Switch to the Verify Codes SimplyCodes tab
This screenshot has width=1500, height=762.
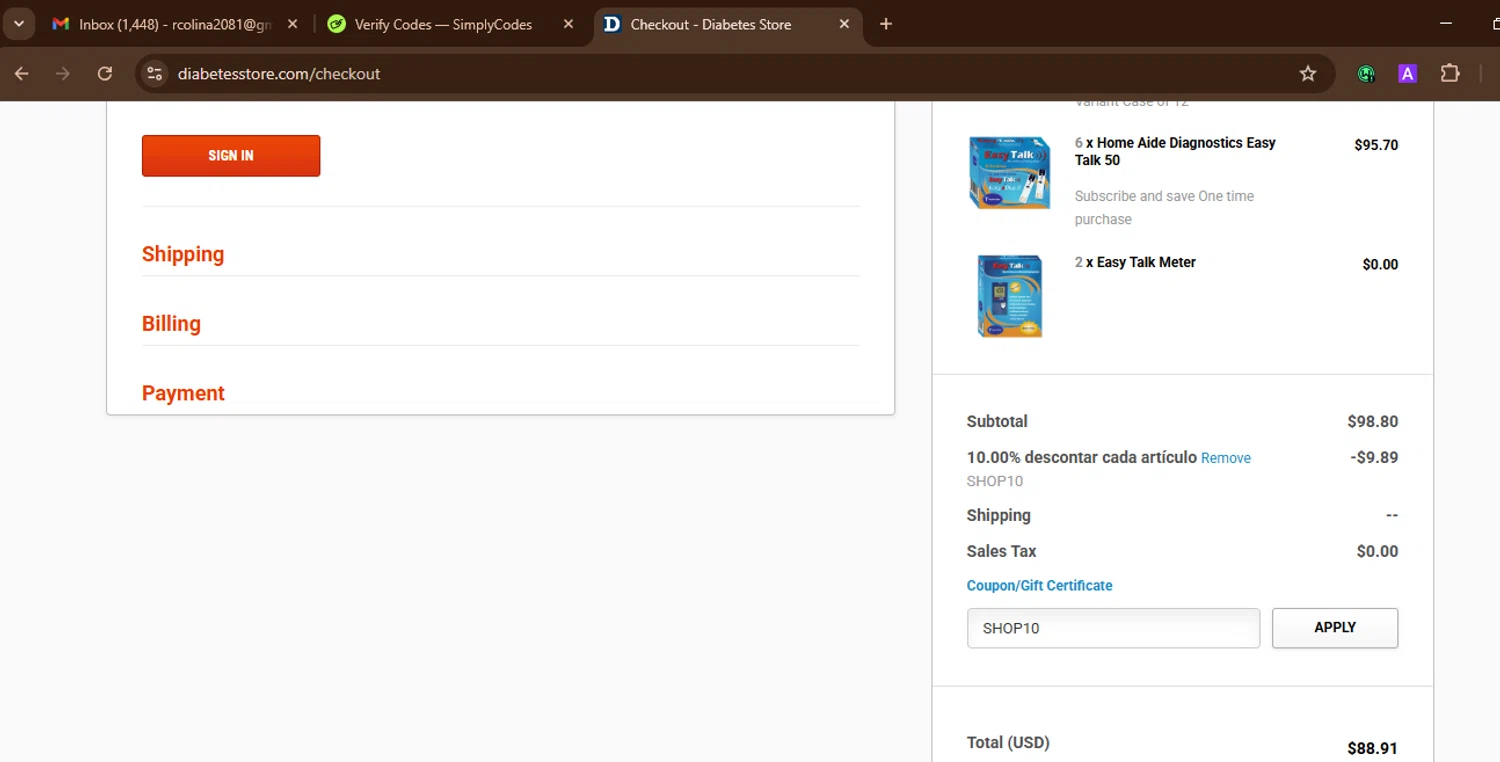pyautogui.click(x=451, y=24)
